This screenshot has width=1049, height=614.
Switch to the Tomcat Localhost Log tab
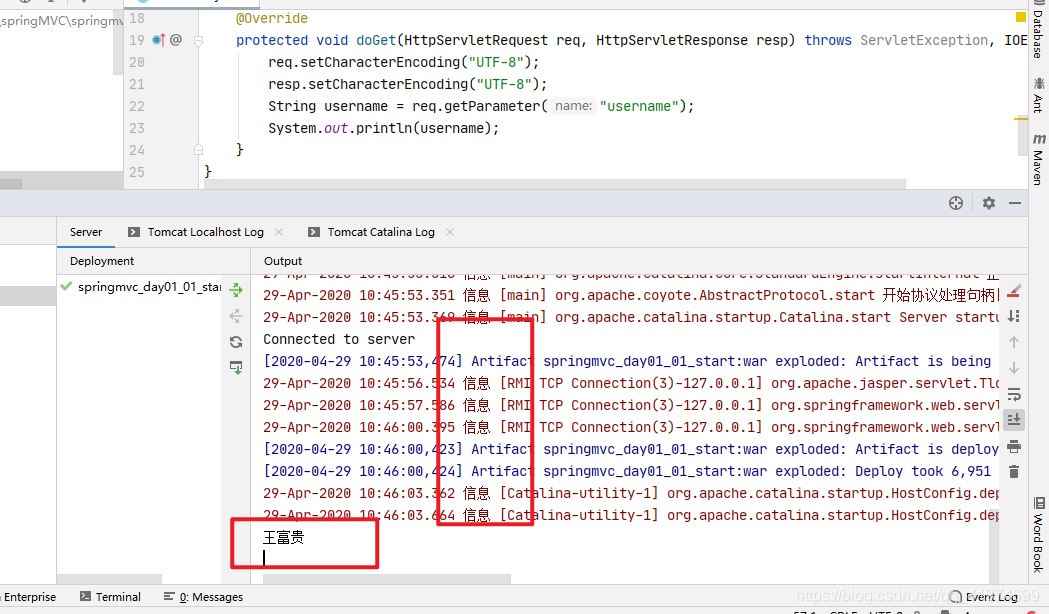pos(205,232)
